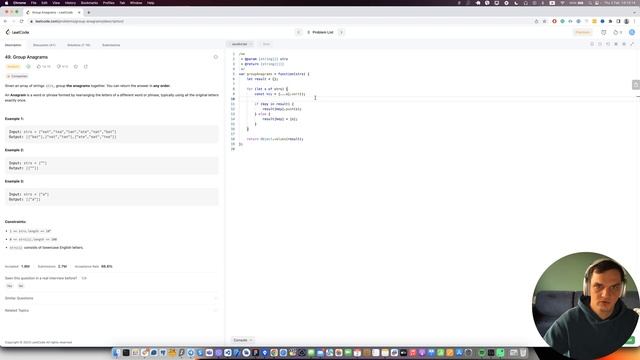Select the Group Anagrams browser tab

(53, 12)
